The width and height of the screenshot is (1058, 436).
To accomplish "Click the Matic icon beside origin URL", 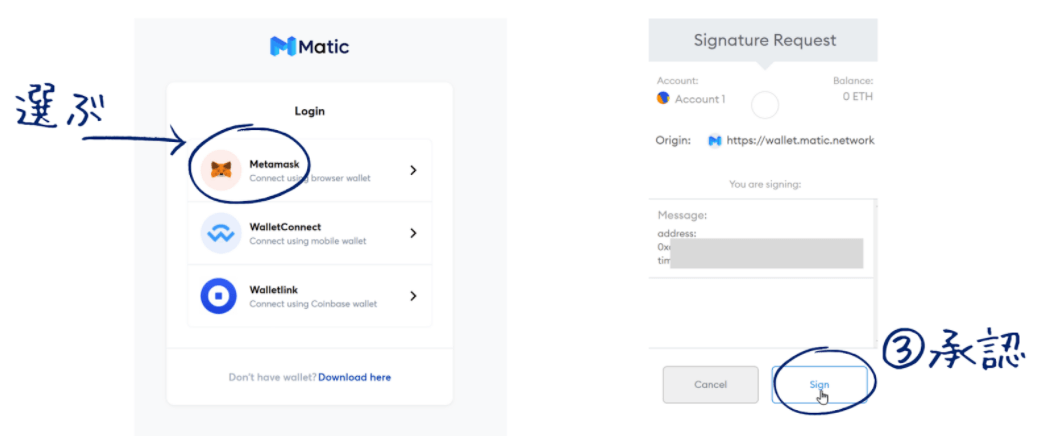I will click(x=714, y=141).
